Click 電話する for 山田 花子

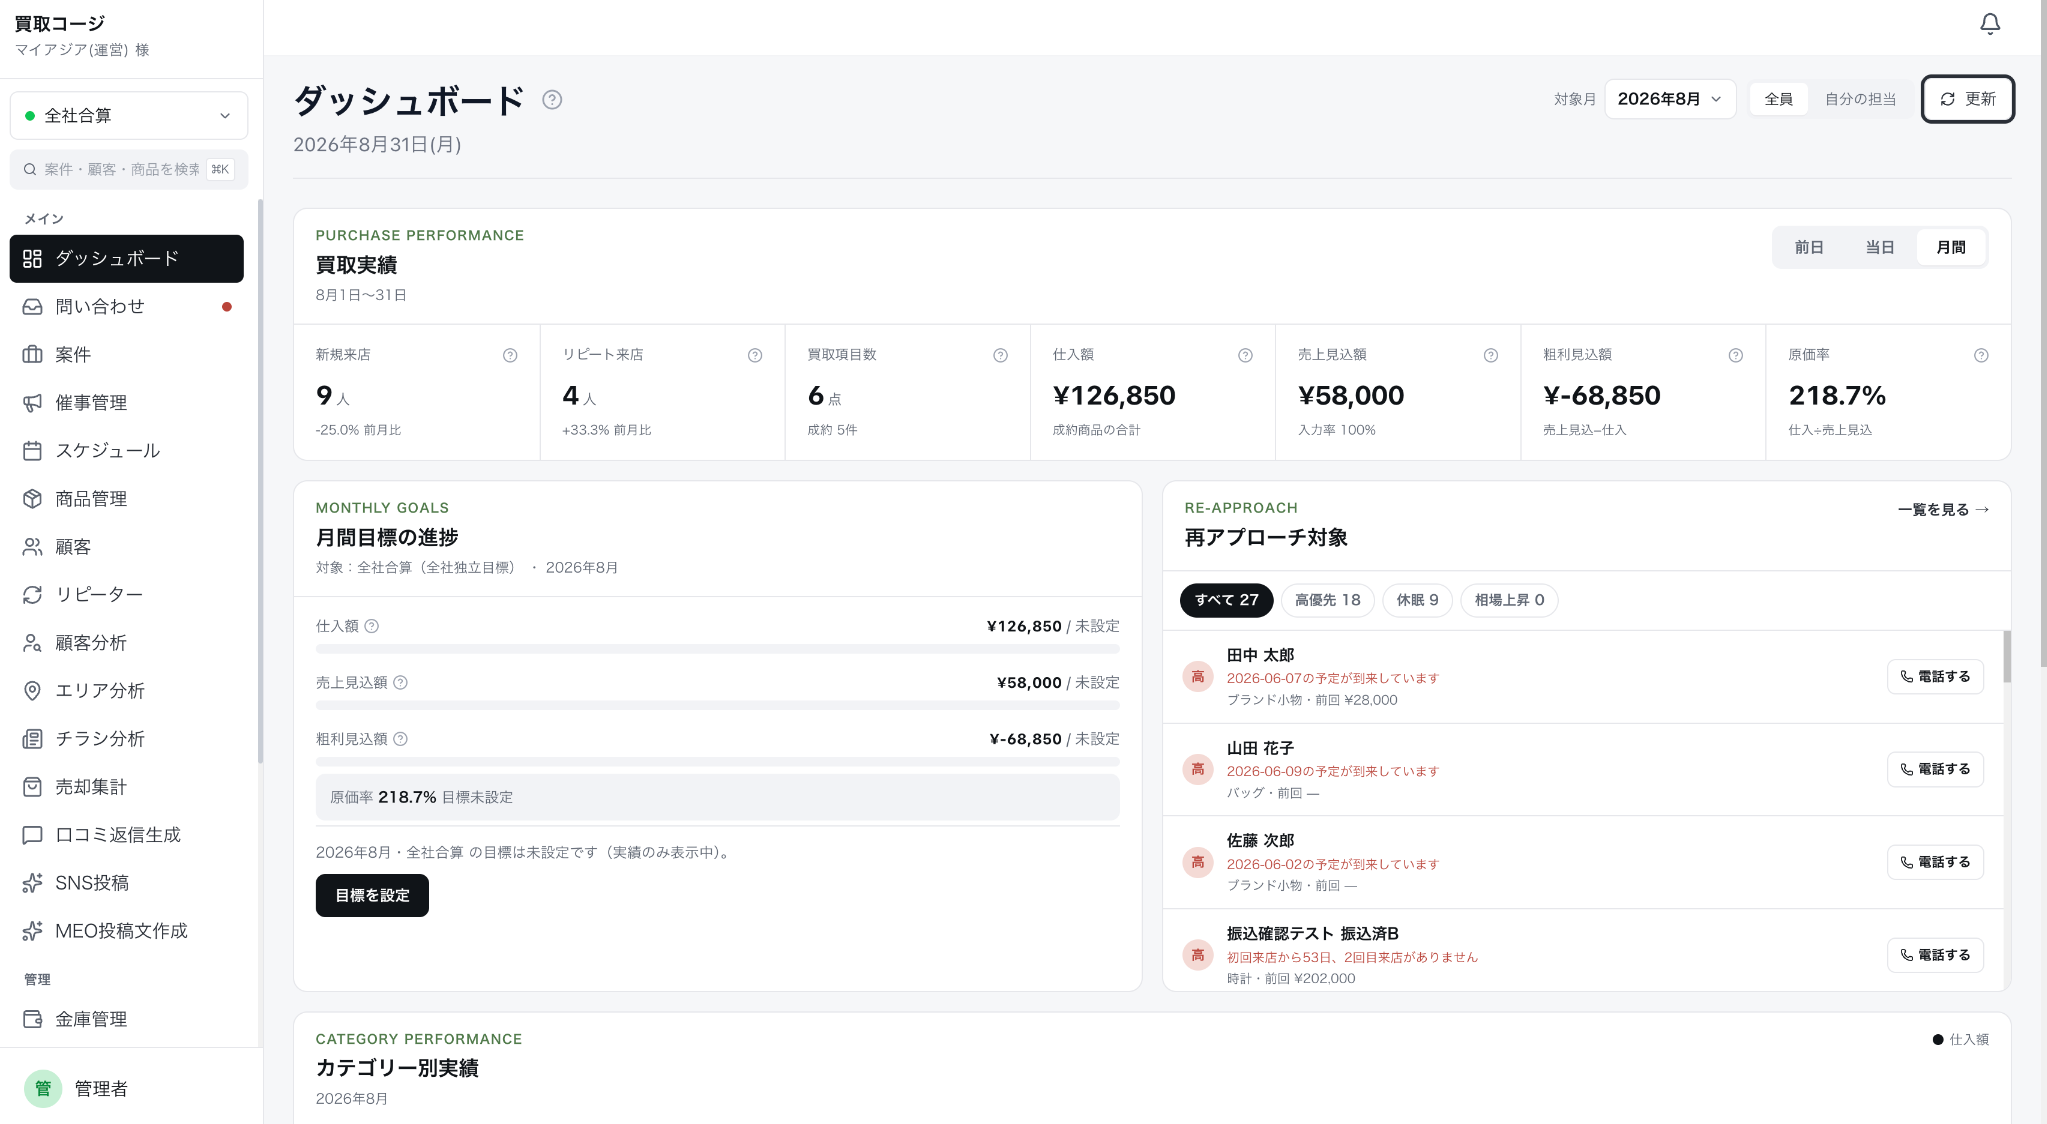click(1935, 769)
